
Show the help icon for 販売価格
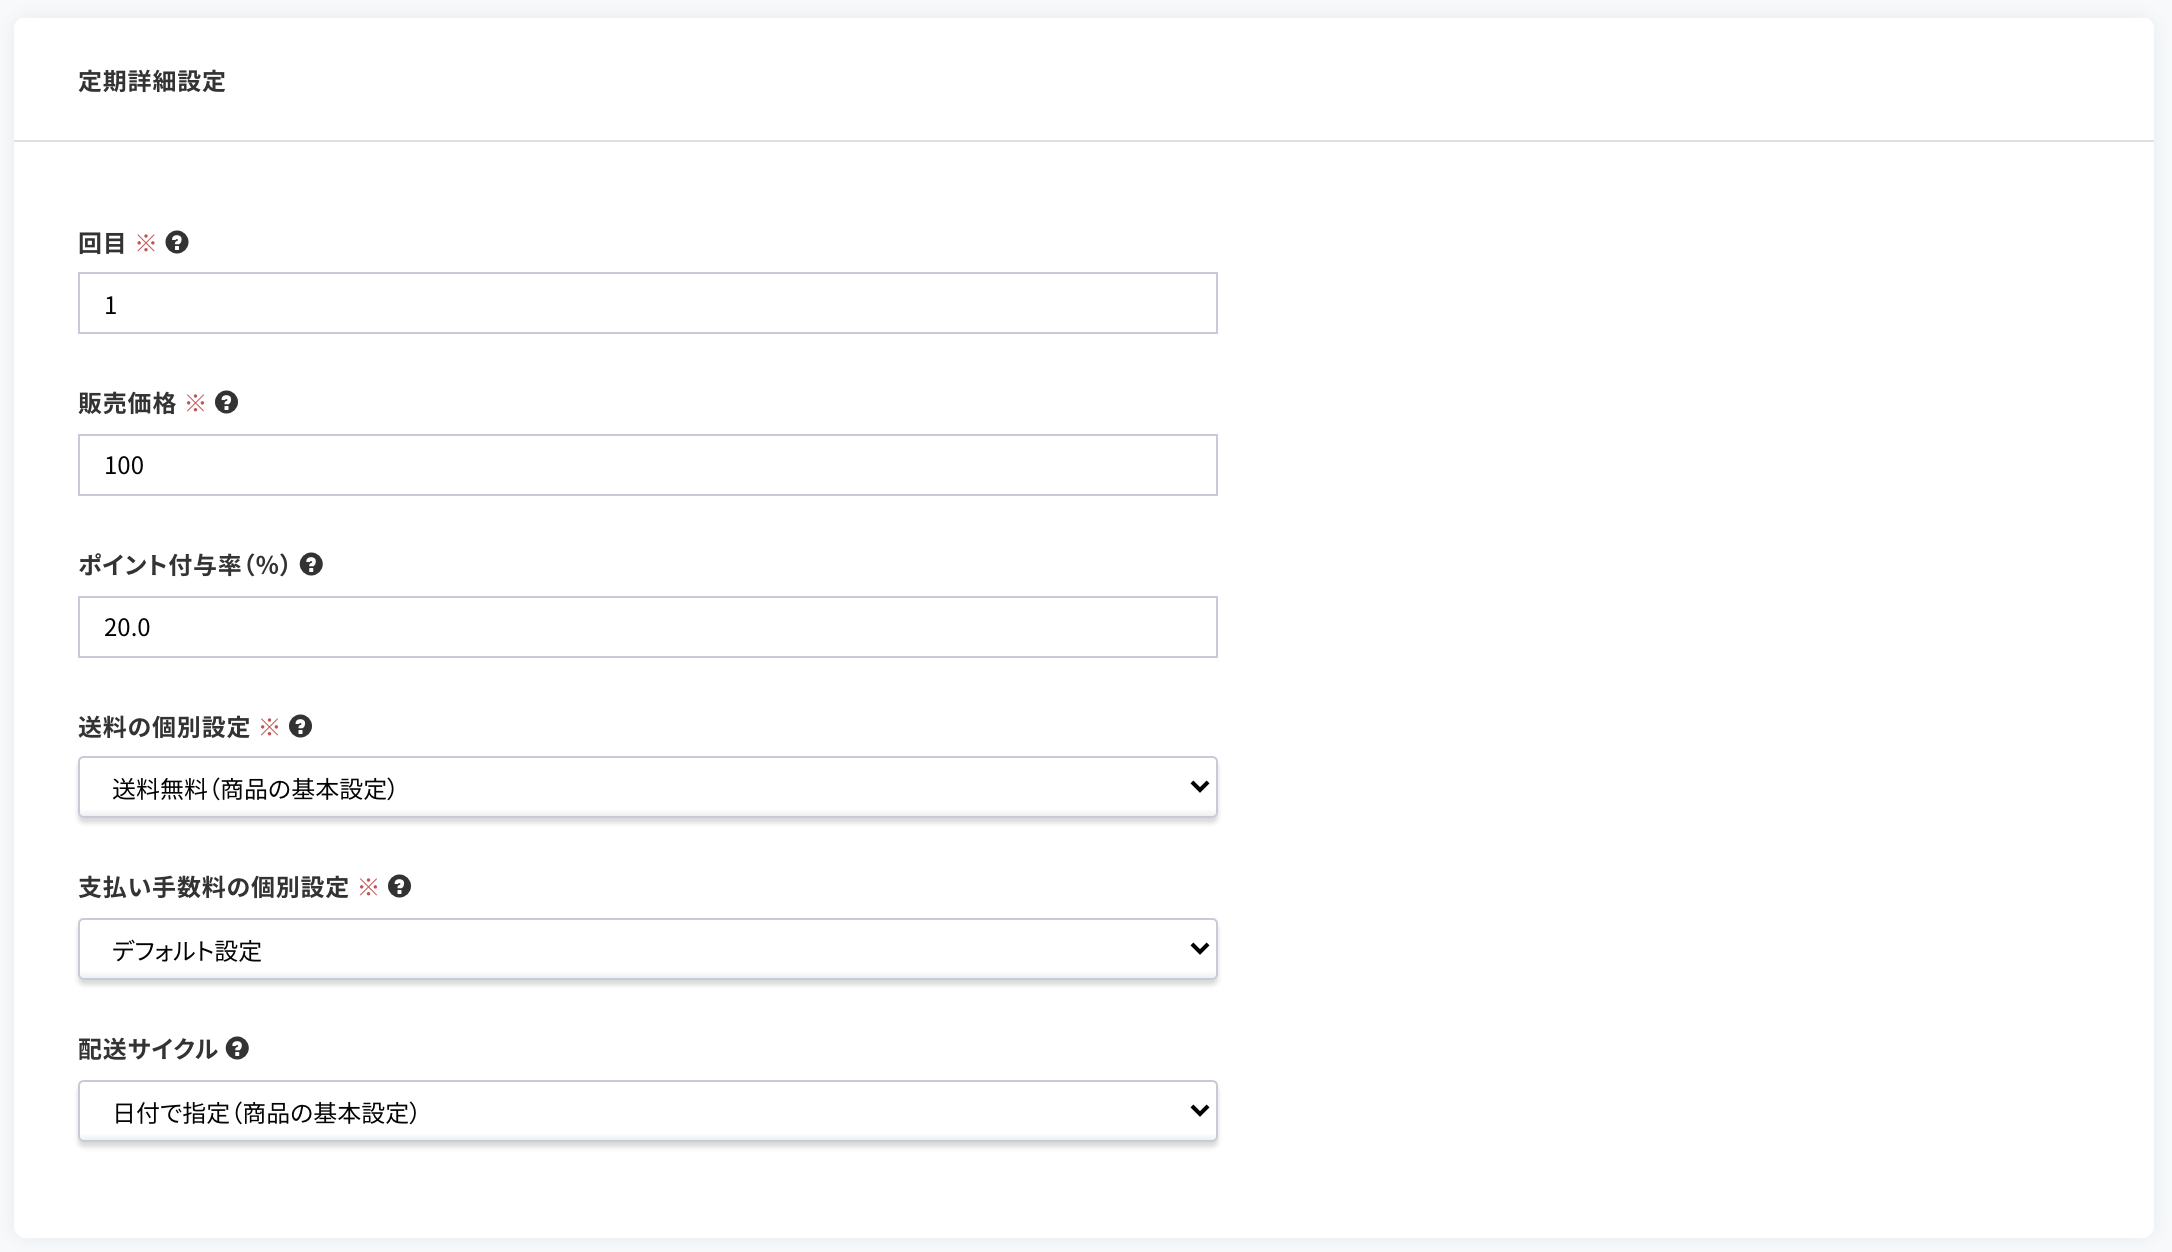click(227, 403)
